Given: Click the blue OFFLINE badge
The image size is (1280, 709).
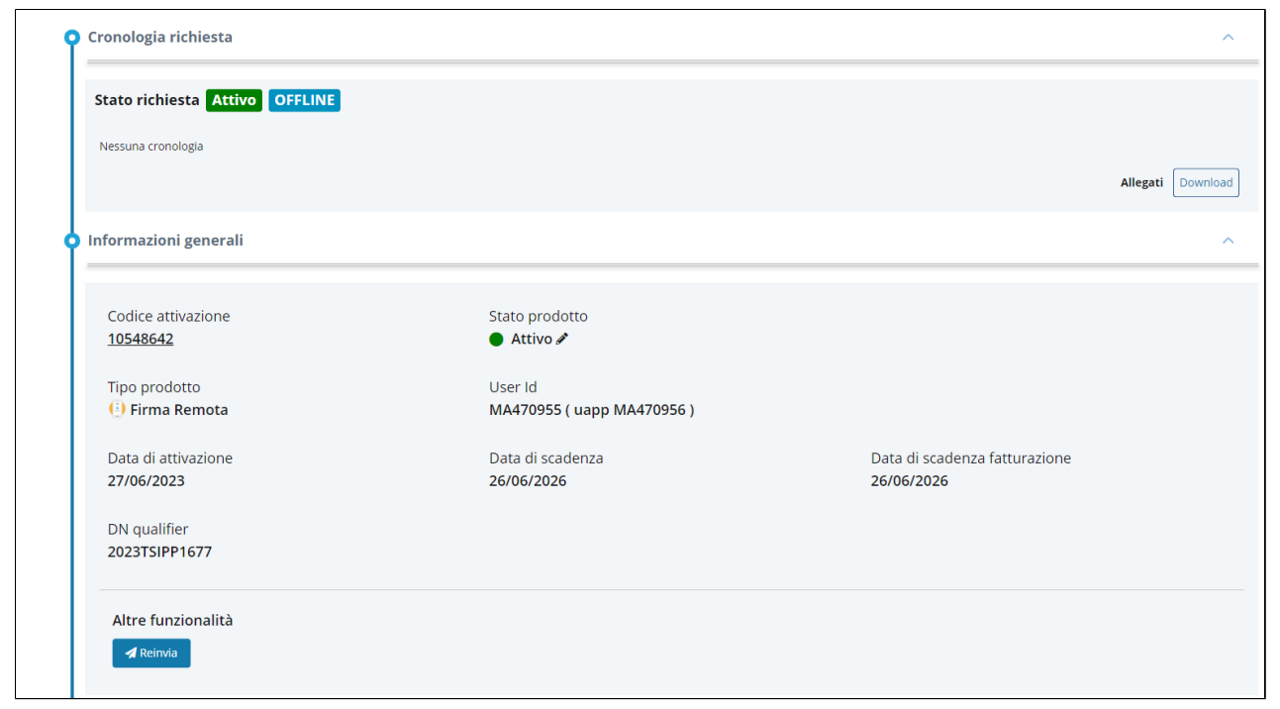Looking at the screenshot, I should coord(304,100).
